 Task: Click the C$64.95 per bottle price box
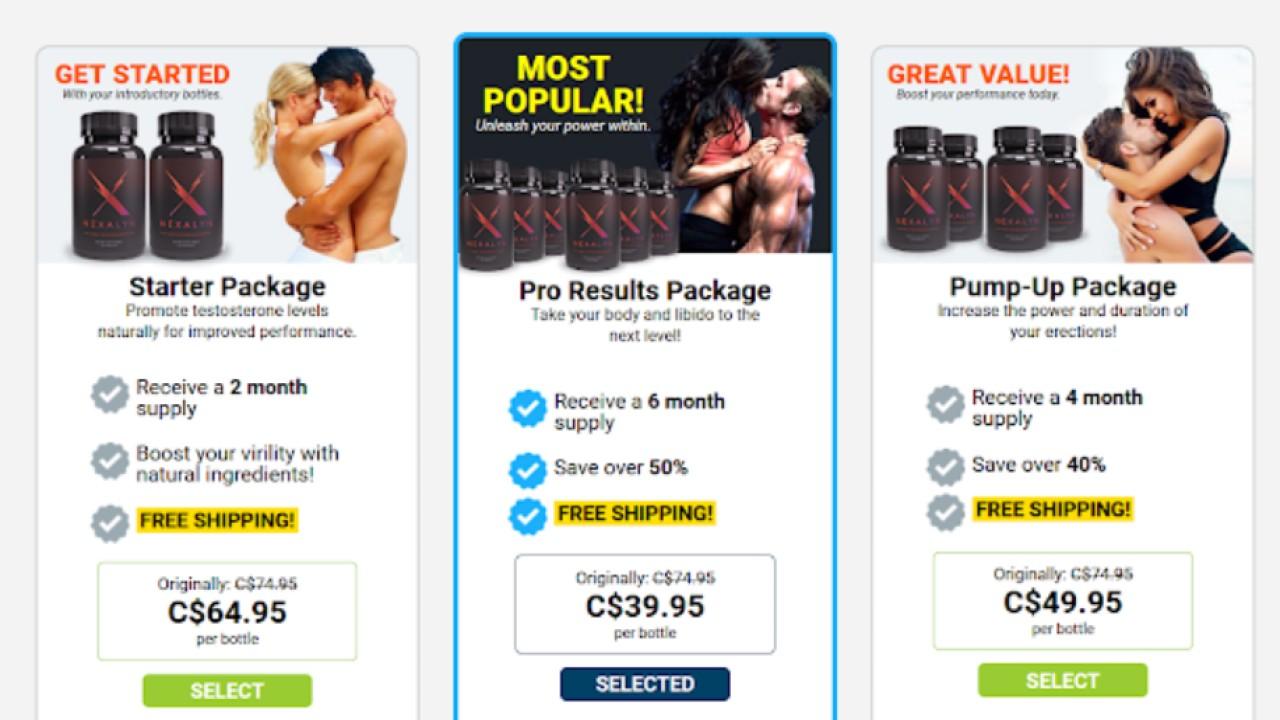coord(227,611)
